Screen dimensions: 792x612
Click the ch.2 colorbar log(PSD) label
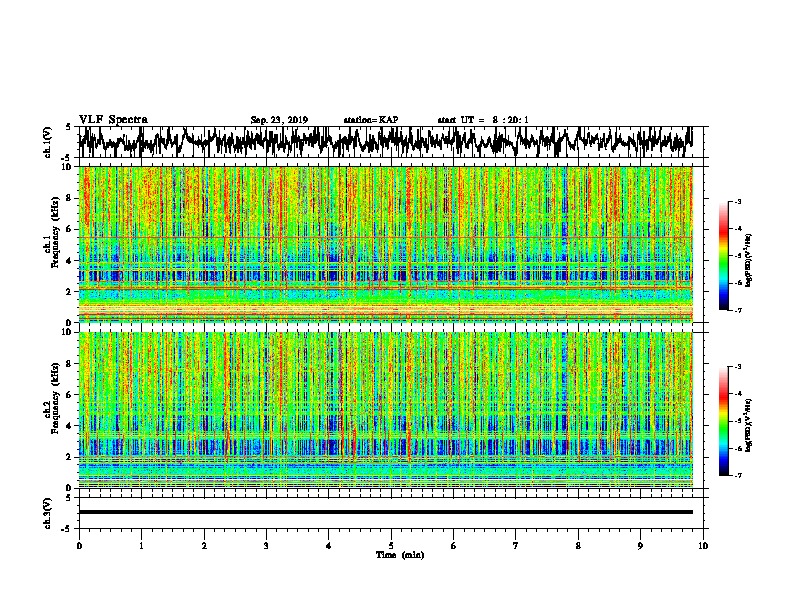[x=748, y=425]
